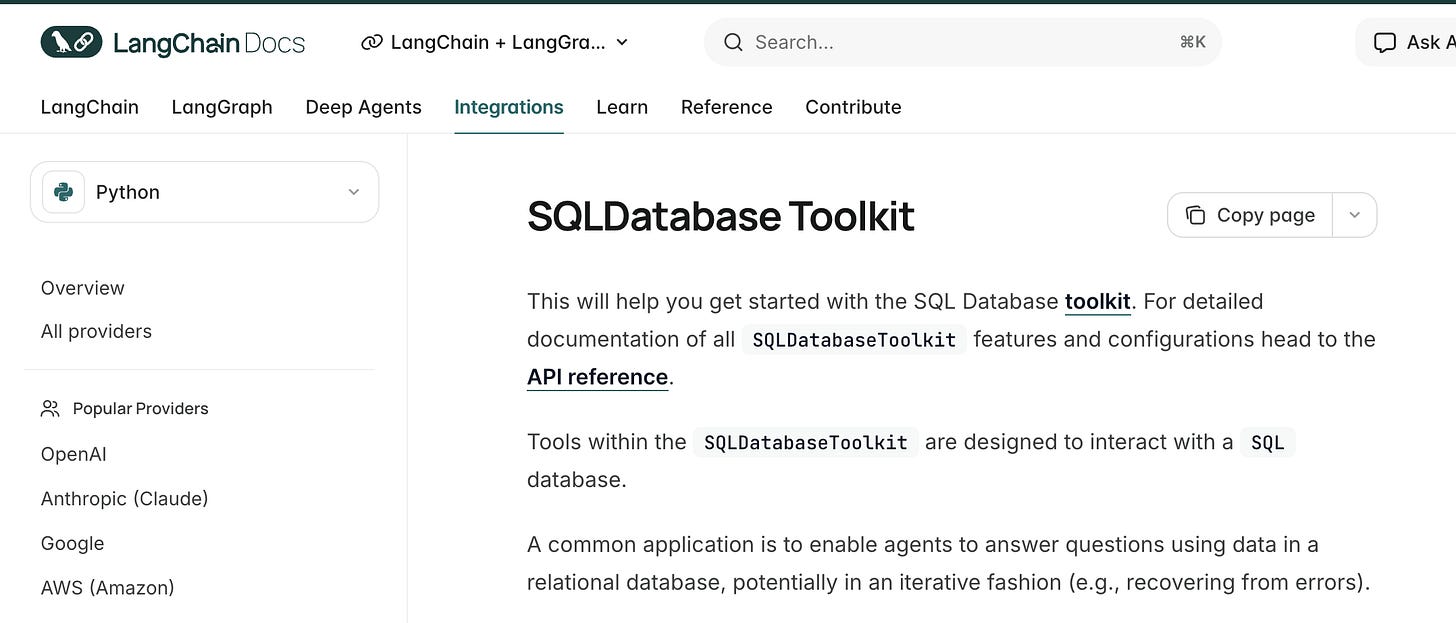
Task: Follow the toolkit hyperlink
Action: pyautogui.click(x=1097, y=301)
